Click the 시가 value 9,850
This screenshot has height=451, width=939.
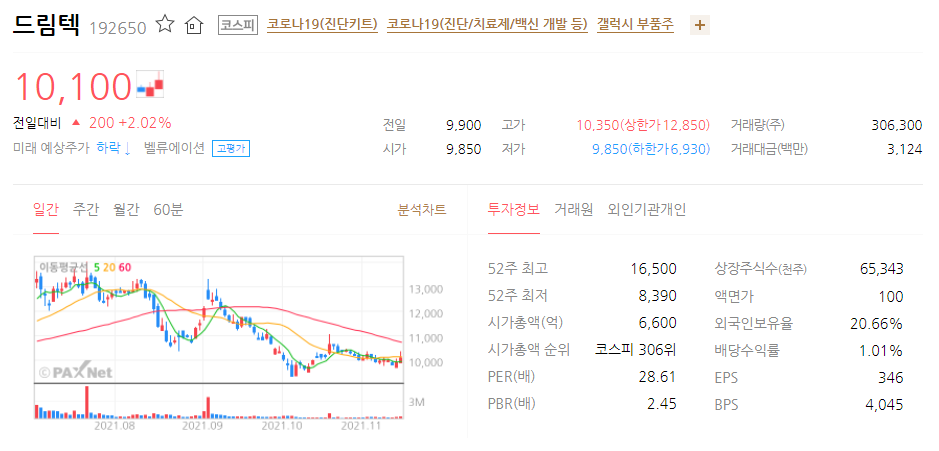(464, 149)
